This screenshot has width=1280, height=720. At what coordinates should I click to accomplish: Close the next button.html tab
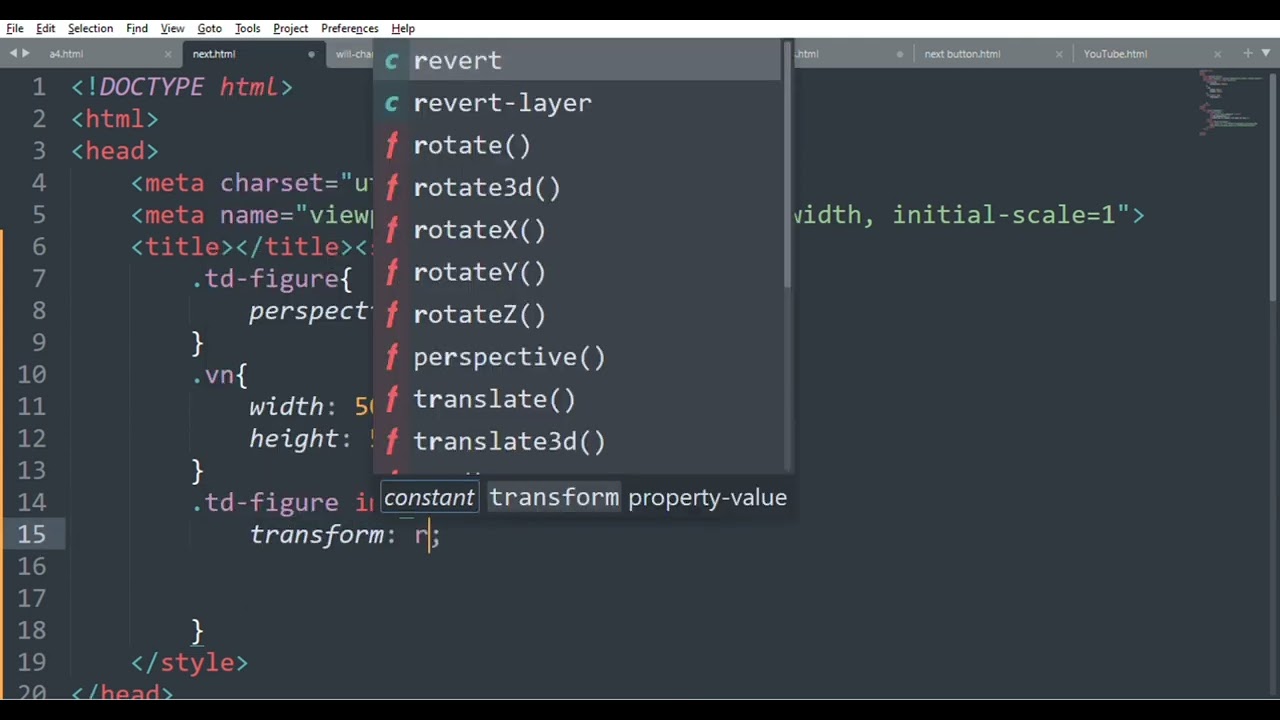(1059, 54)
